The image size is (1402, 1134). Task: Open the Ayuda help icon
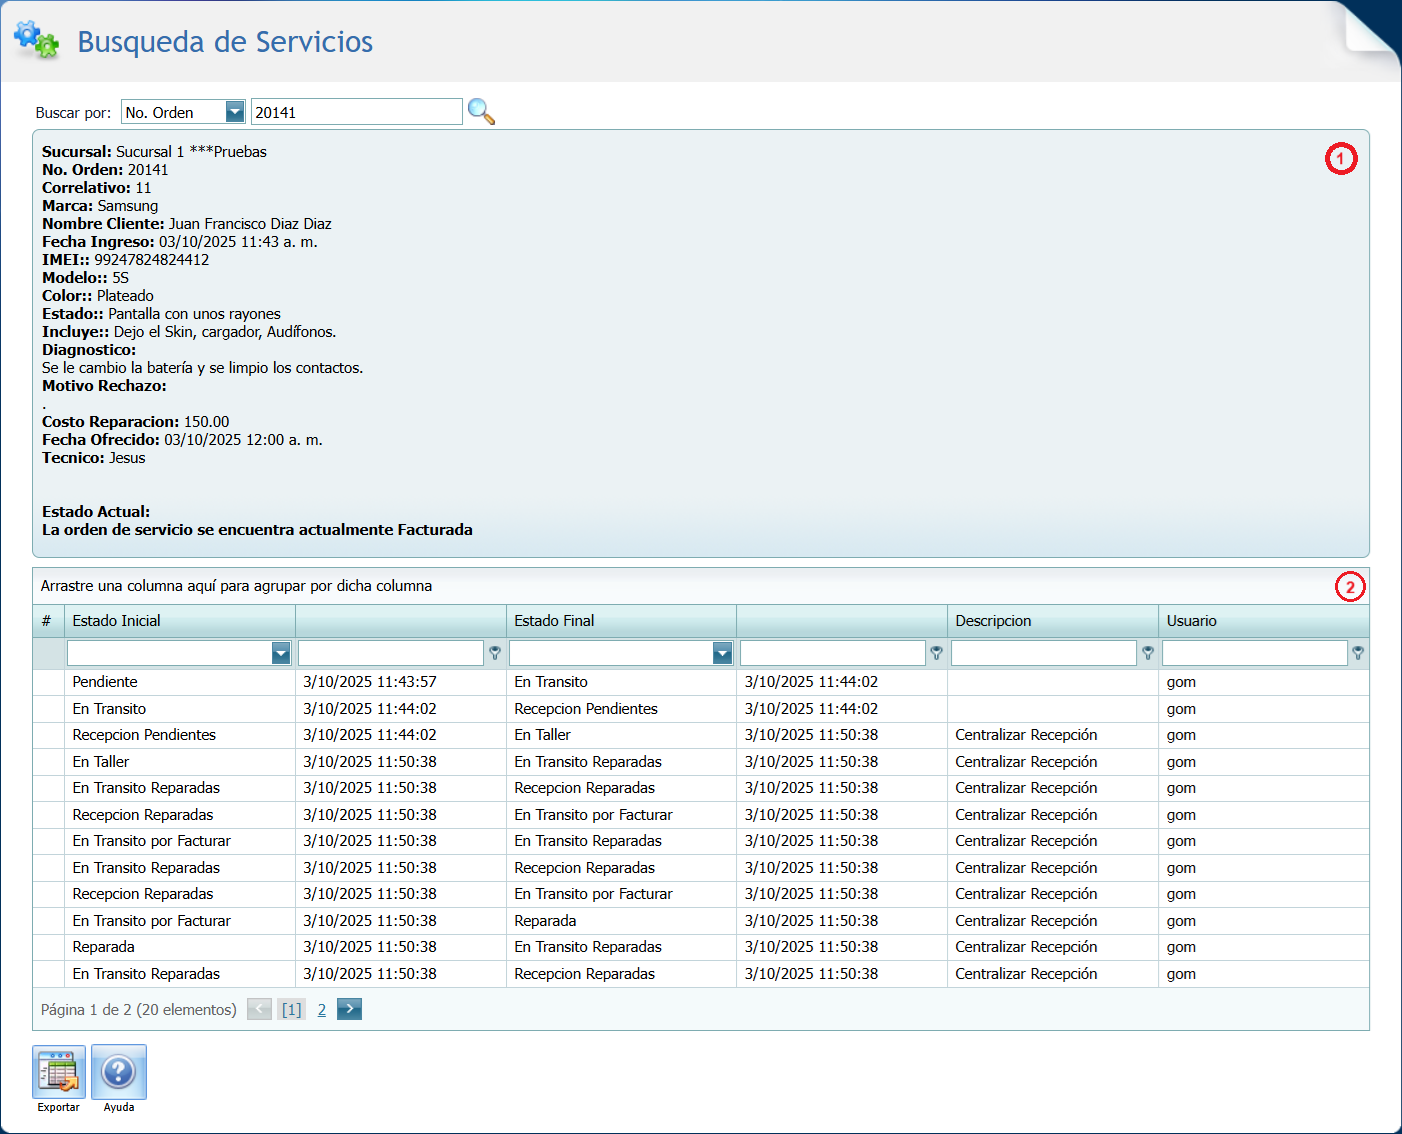pyautogui.click(x=119, y=1072)
